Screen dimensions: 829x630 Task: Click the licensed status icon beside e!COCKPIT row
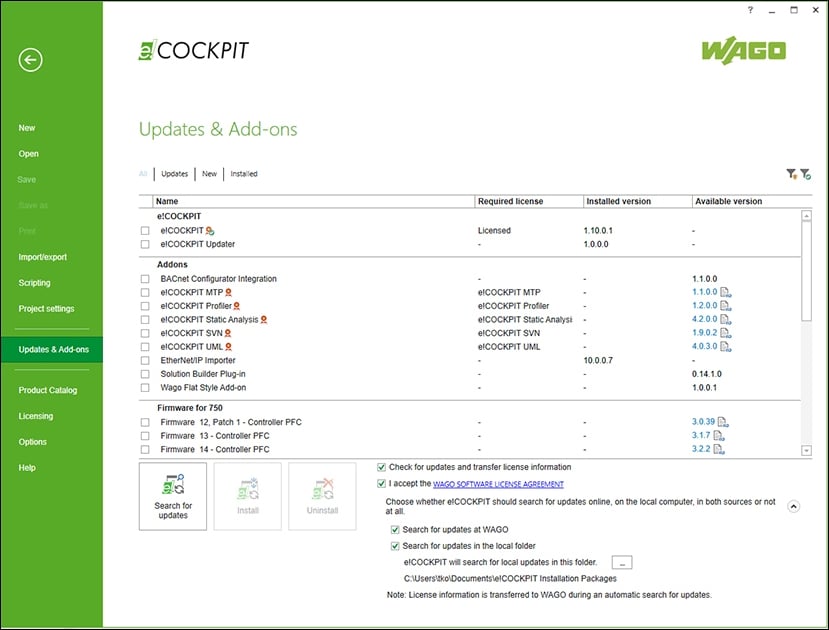pyautogui.click(x=210, y=231)
